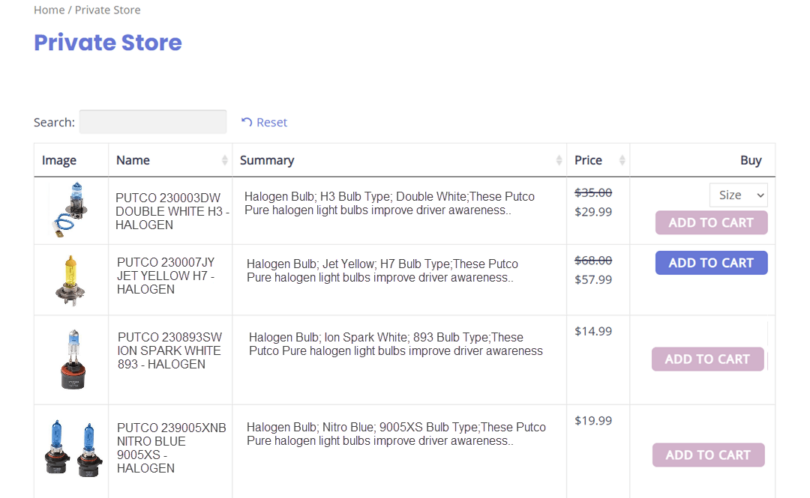Add Putco 230007JY Jet Yellow to cart
The width and height of the screenshot is (810, 498).
pos(711,263)
